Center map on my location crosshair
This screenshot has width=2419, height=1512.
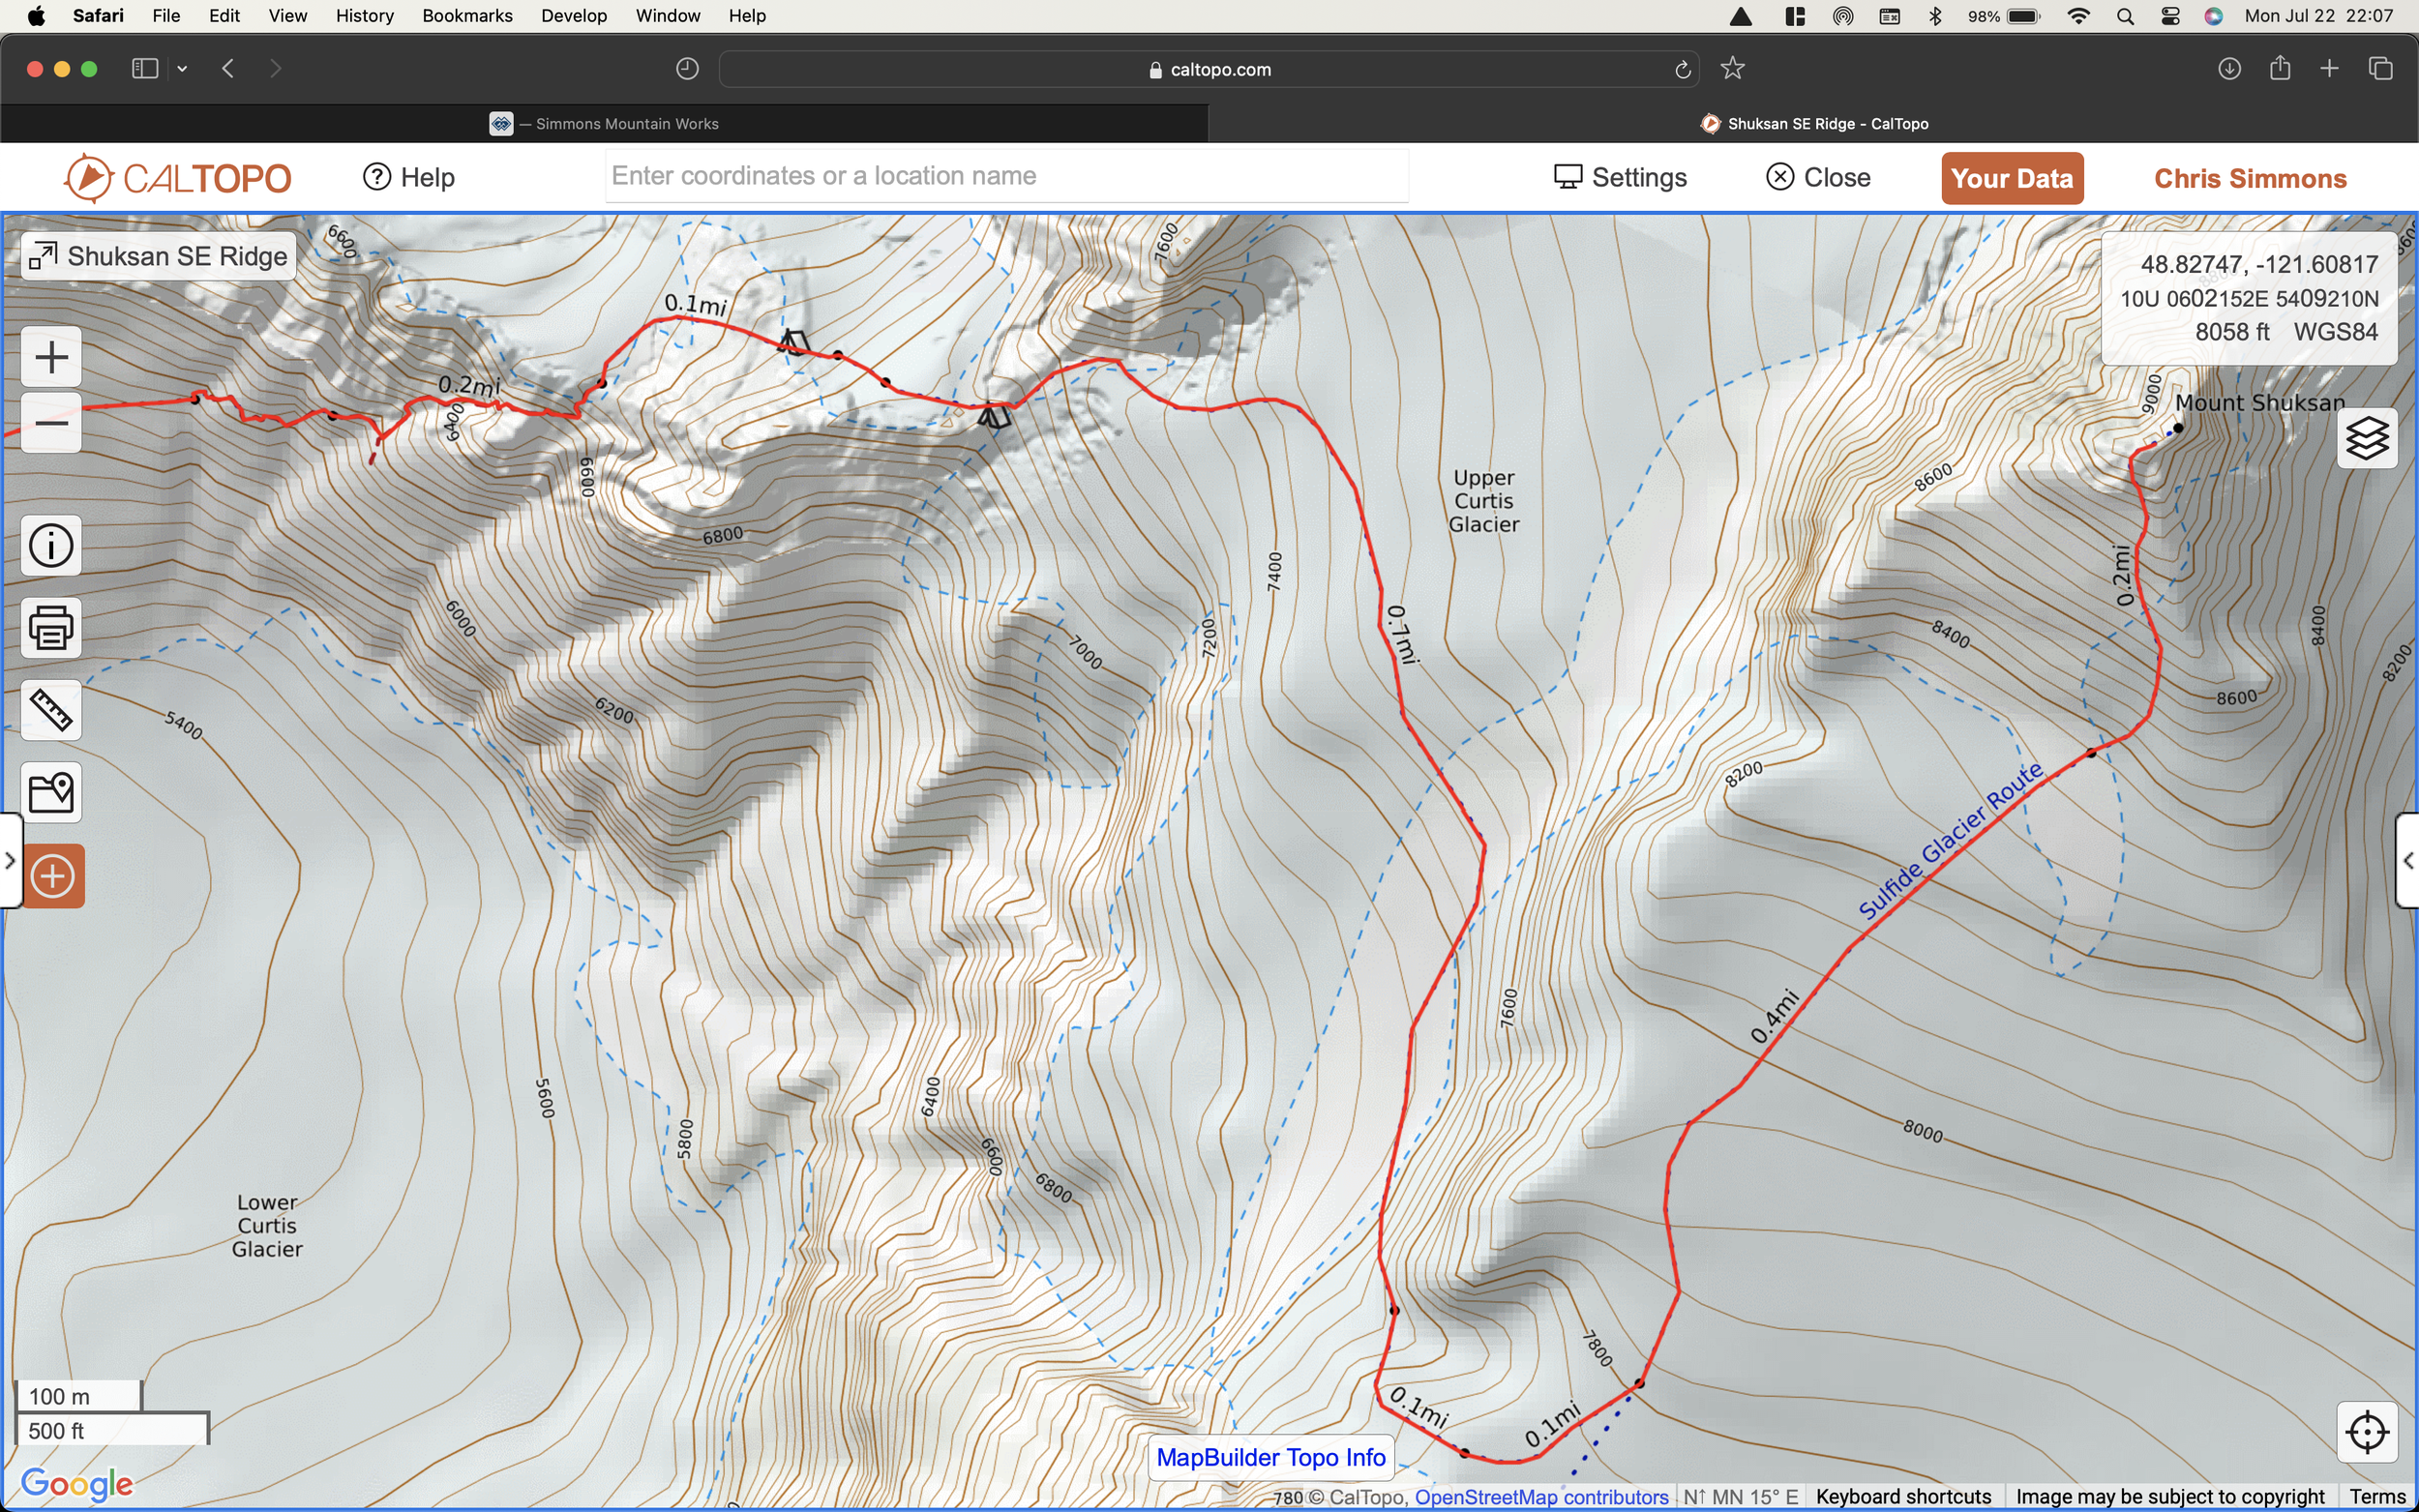(2367, 1432)
